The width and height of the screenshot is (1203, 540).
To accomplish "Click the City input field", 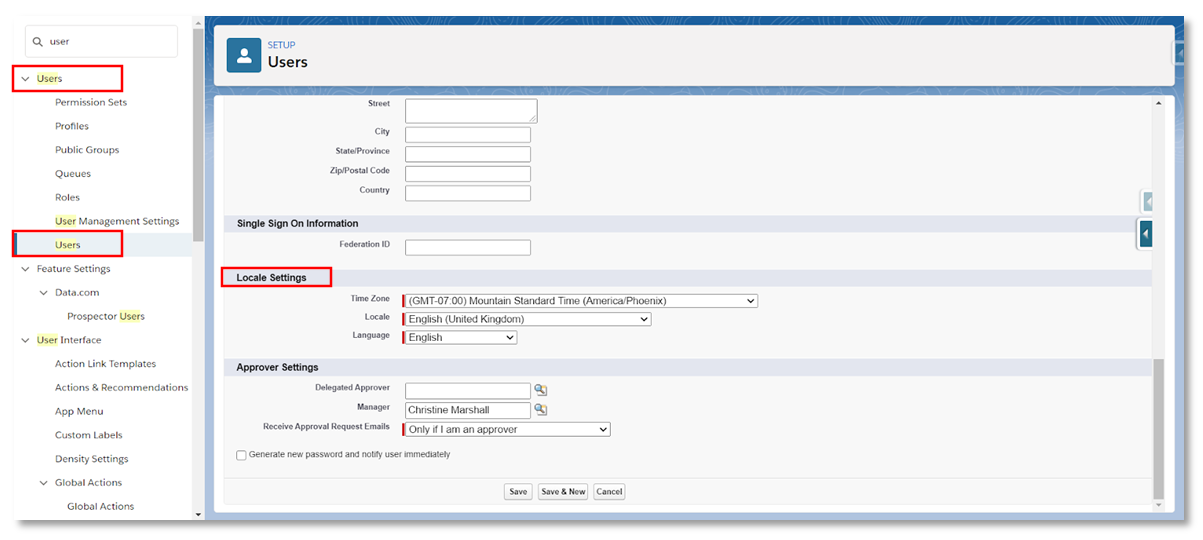I will click(x=468, y=135).
